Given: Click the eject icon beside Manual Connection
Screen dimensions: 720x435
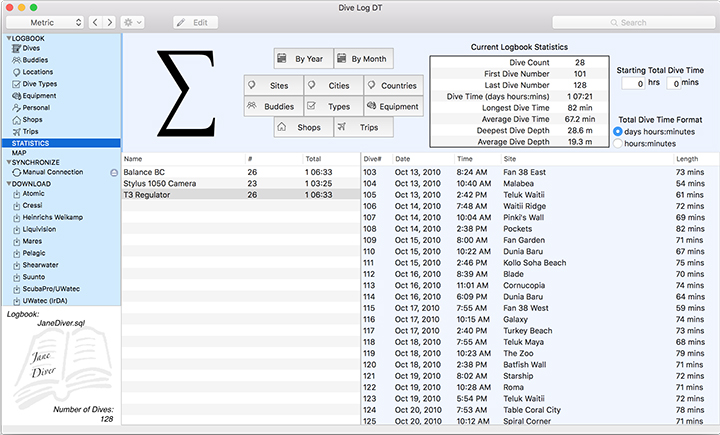Looking at the screenshot, I should 114,172.
